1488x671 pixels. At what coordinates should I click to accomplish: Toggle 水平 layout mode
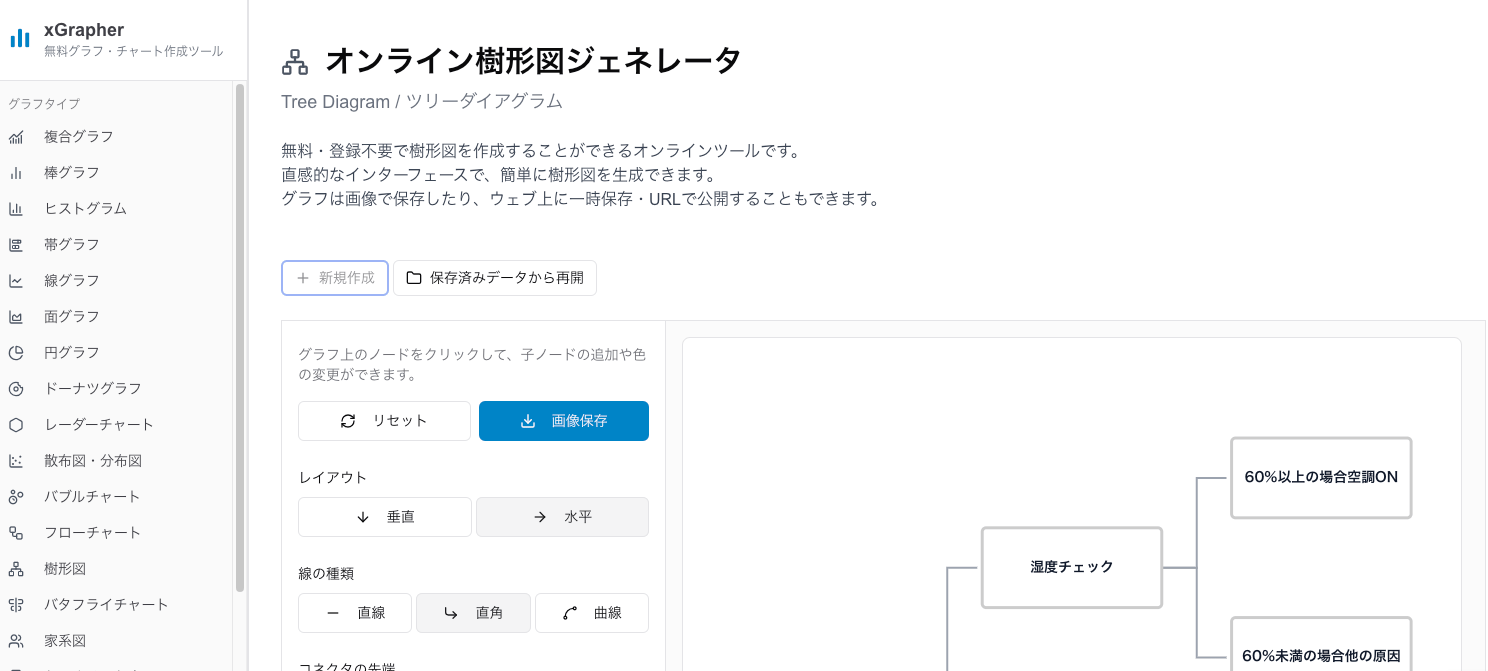point(562,517)
